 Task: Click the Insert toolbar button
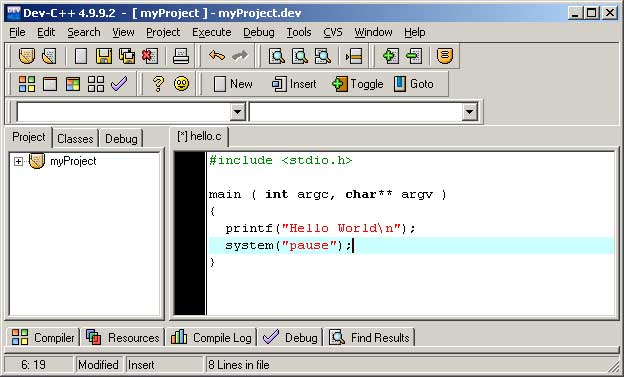(x=294, y=84)
